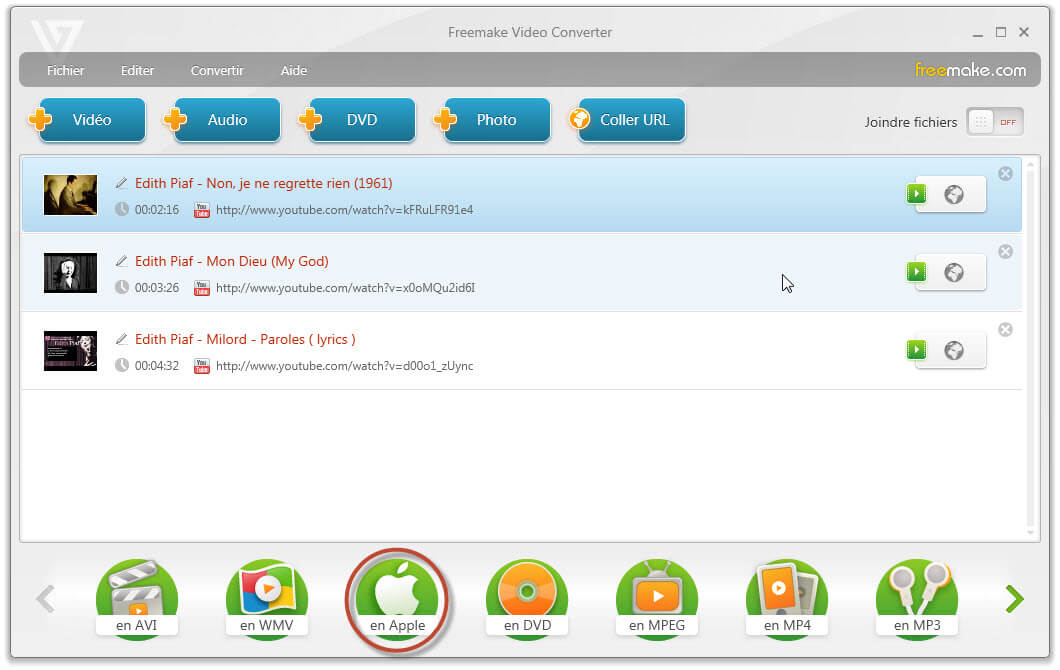Click title Edith Piaf - Mon Dieu (My God)

click(232, 261)
